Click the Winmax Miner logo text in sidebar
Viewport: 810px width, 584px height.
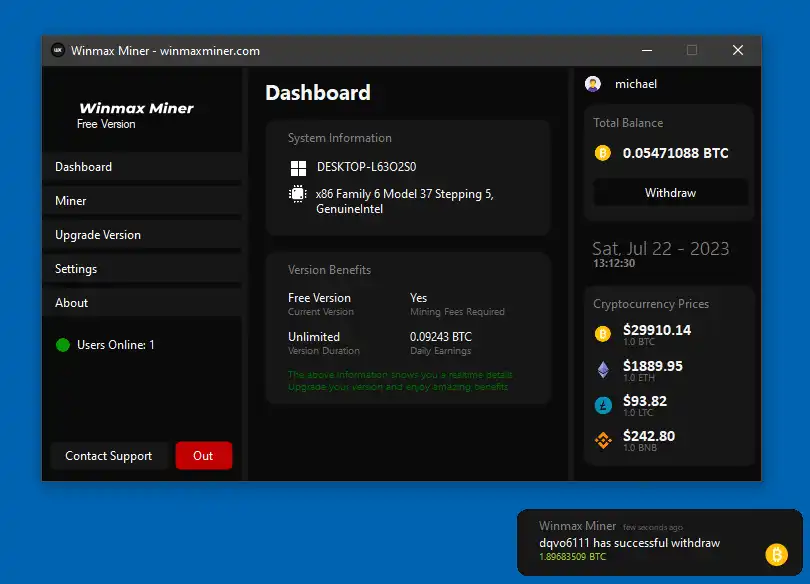click(136, 108)
